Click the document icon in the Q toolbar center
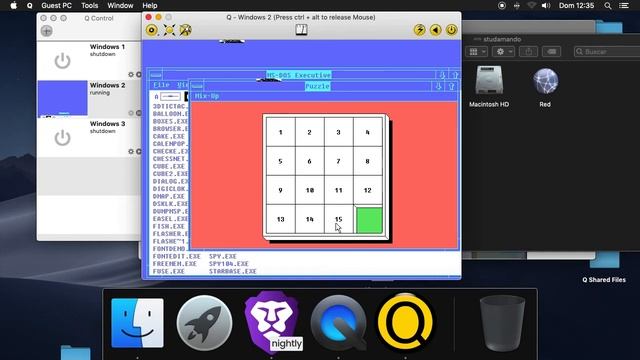The height and width of the screenshot is (360, 640). pyautogui.click(x=301, y=30)
